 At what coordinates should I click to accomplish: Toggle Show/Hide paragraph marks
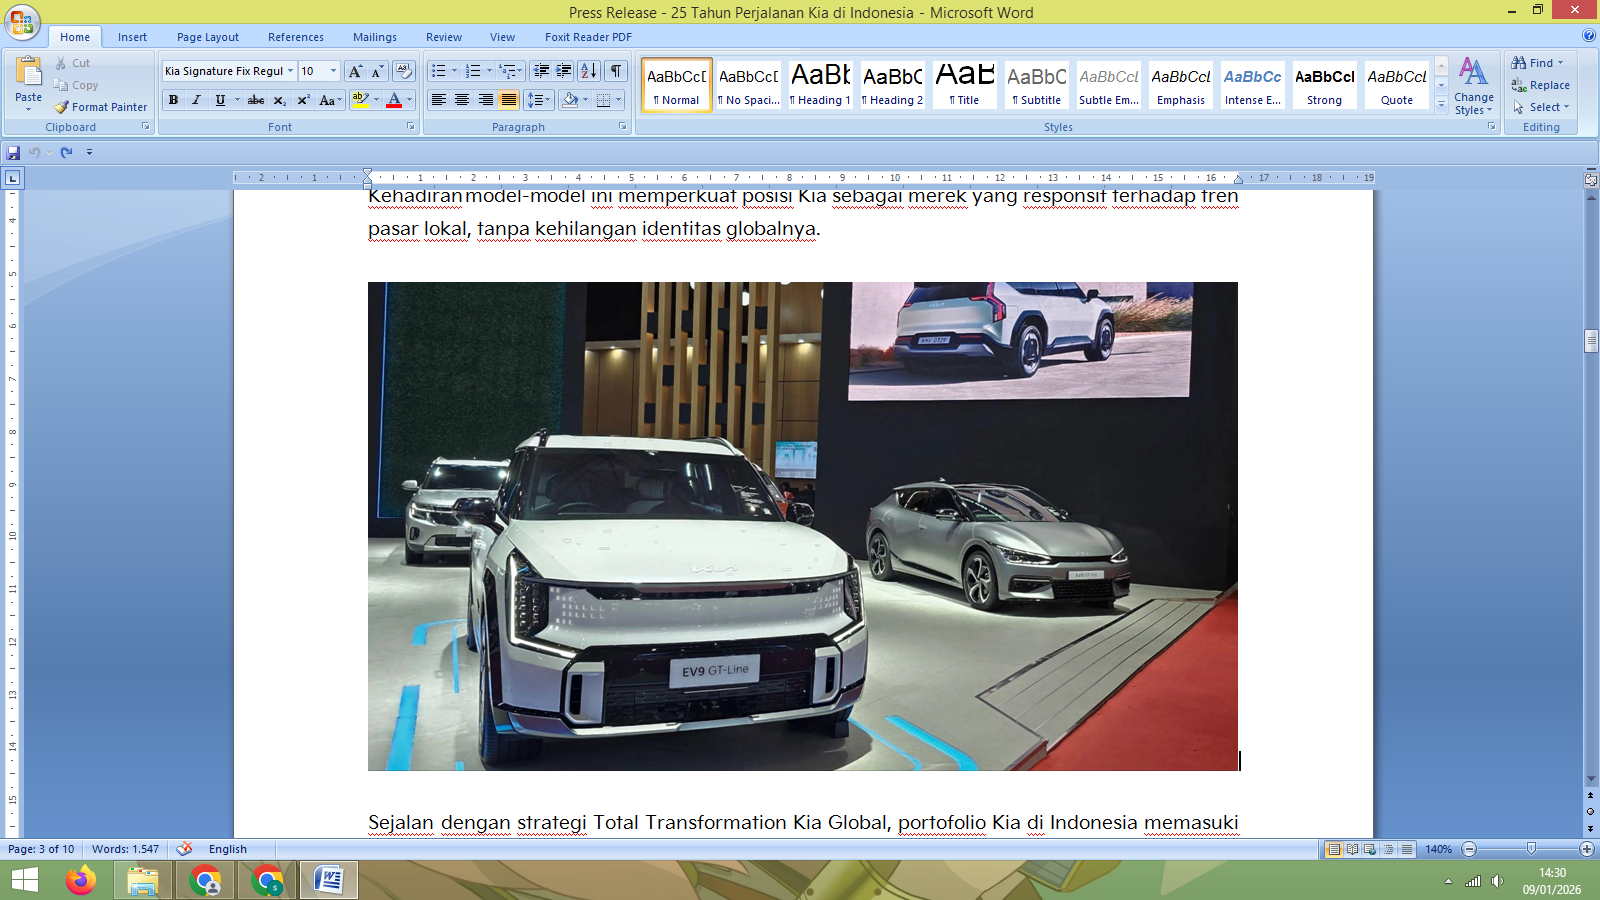(x=616, y=71)
